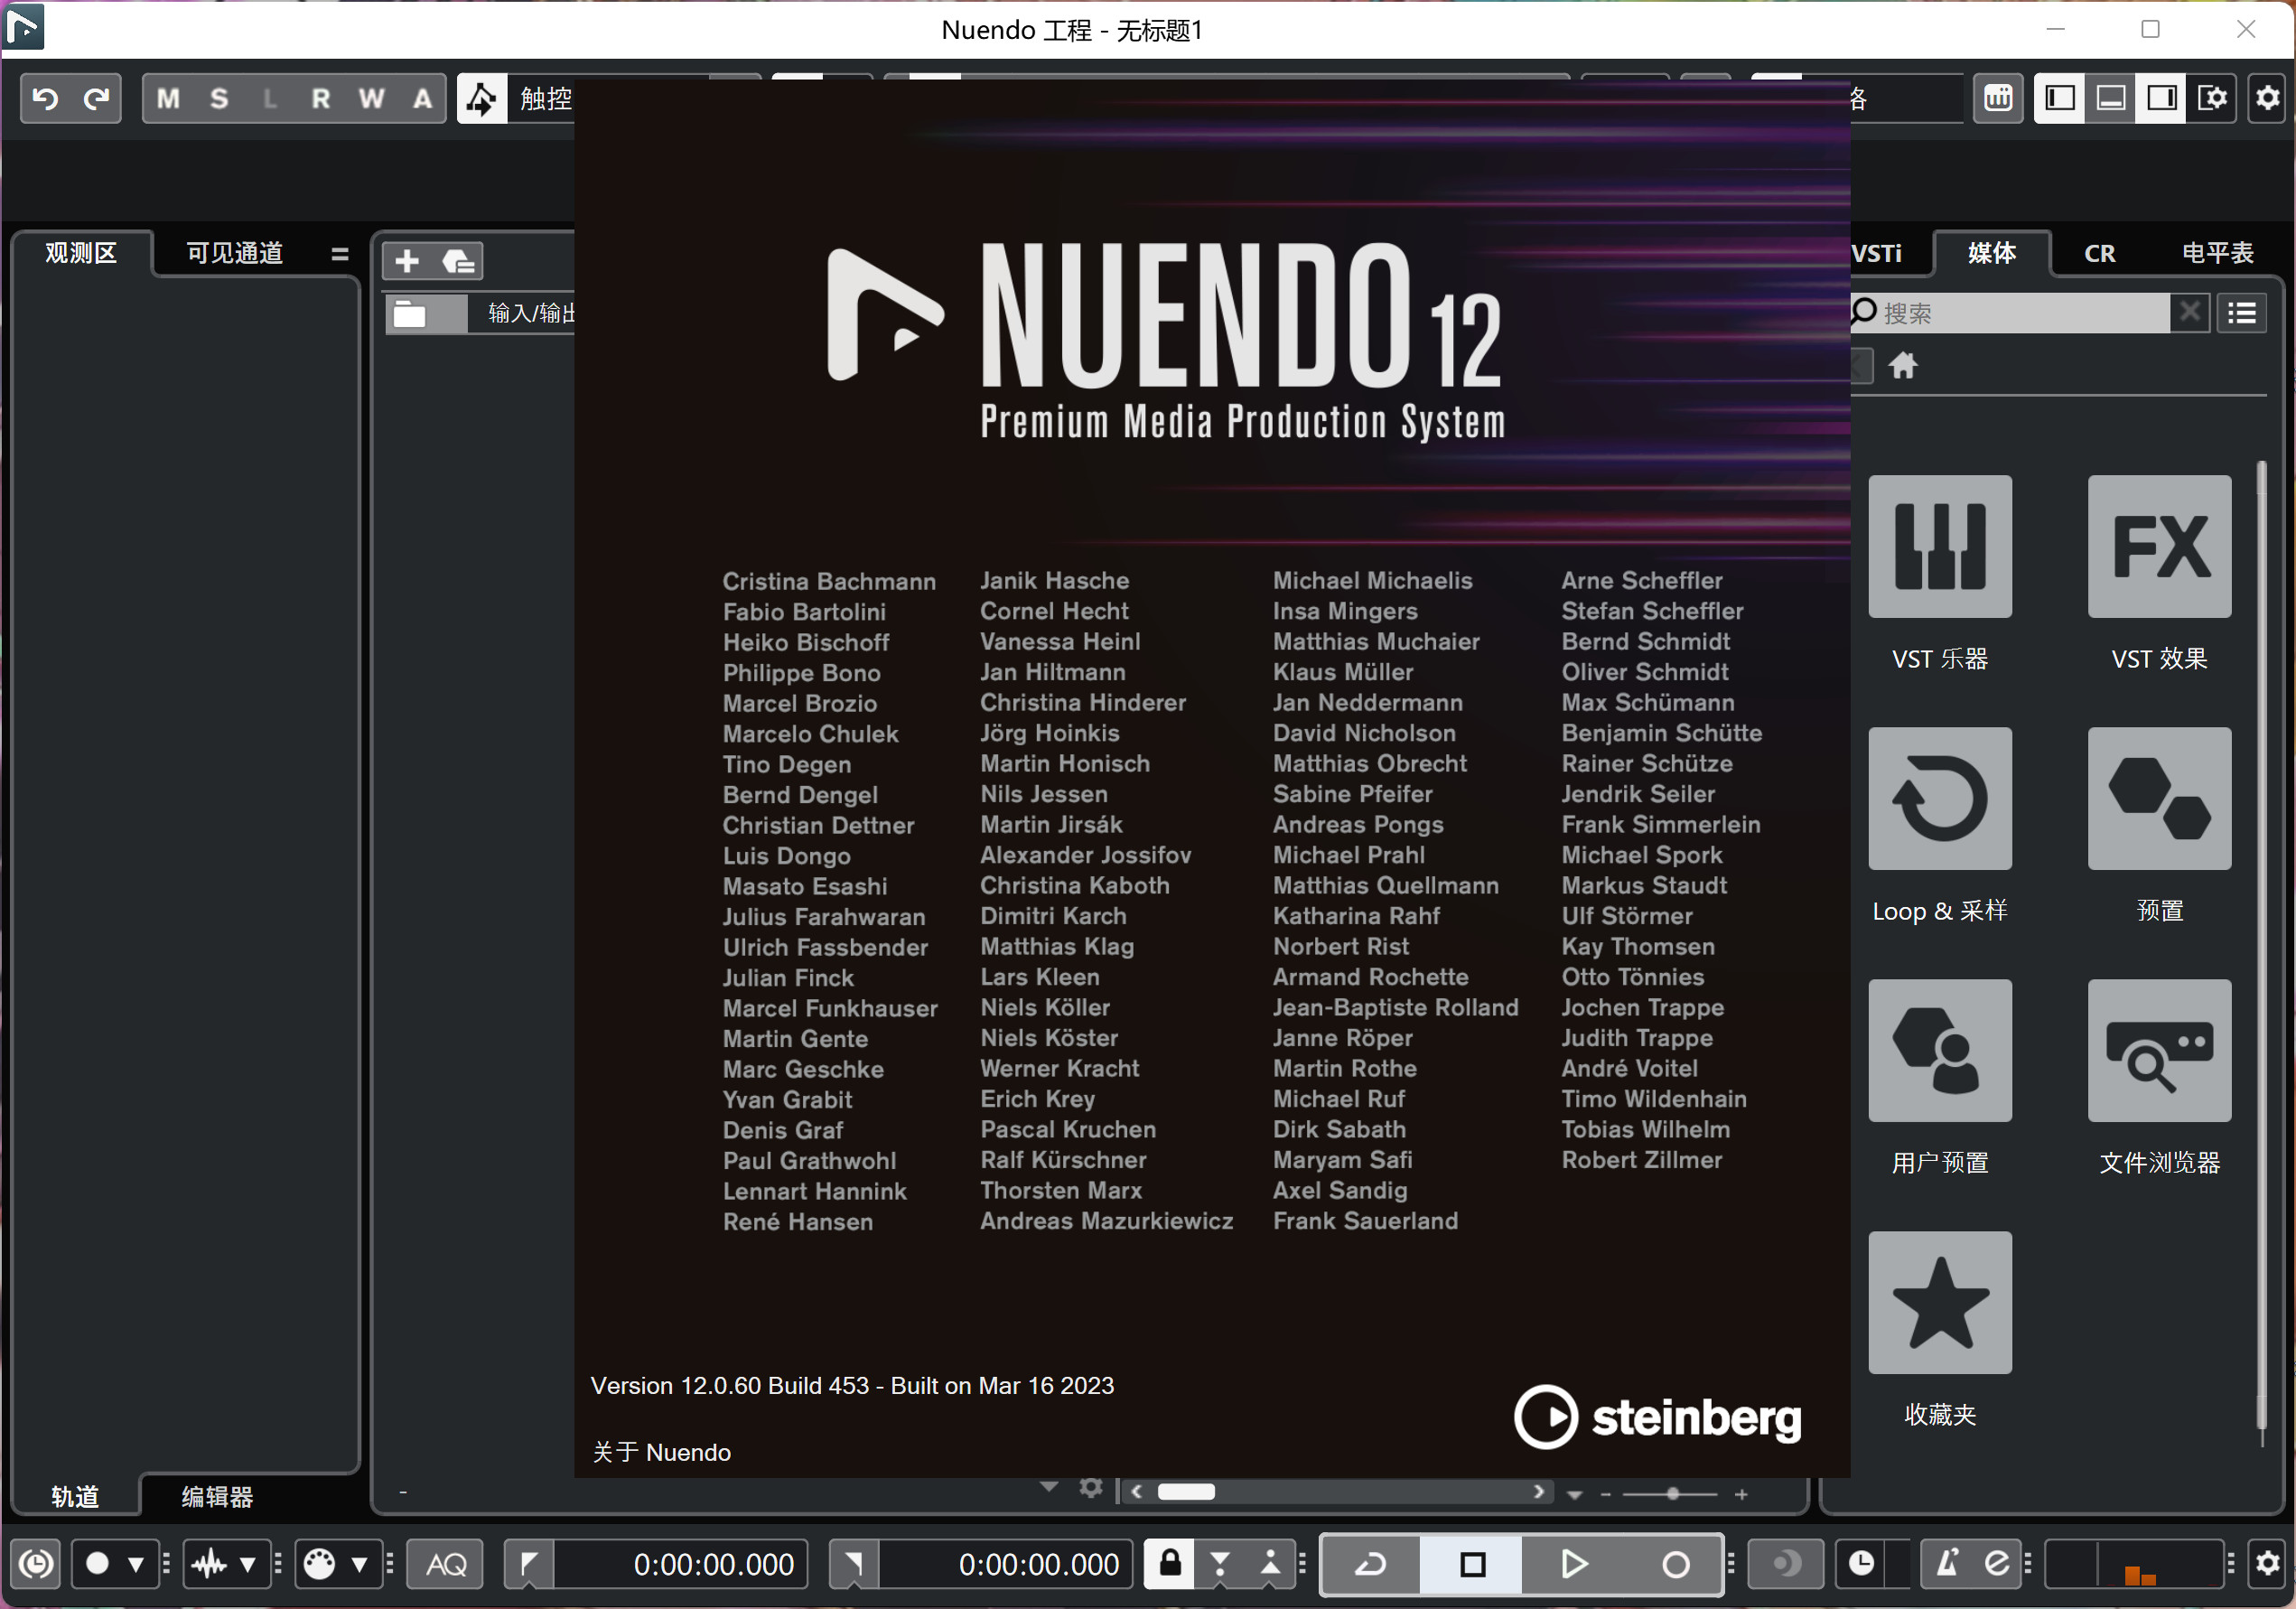Open the window layout setup icon
The image size is (2296, 1609).
[2213, 98]
